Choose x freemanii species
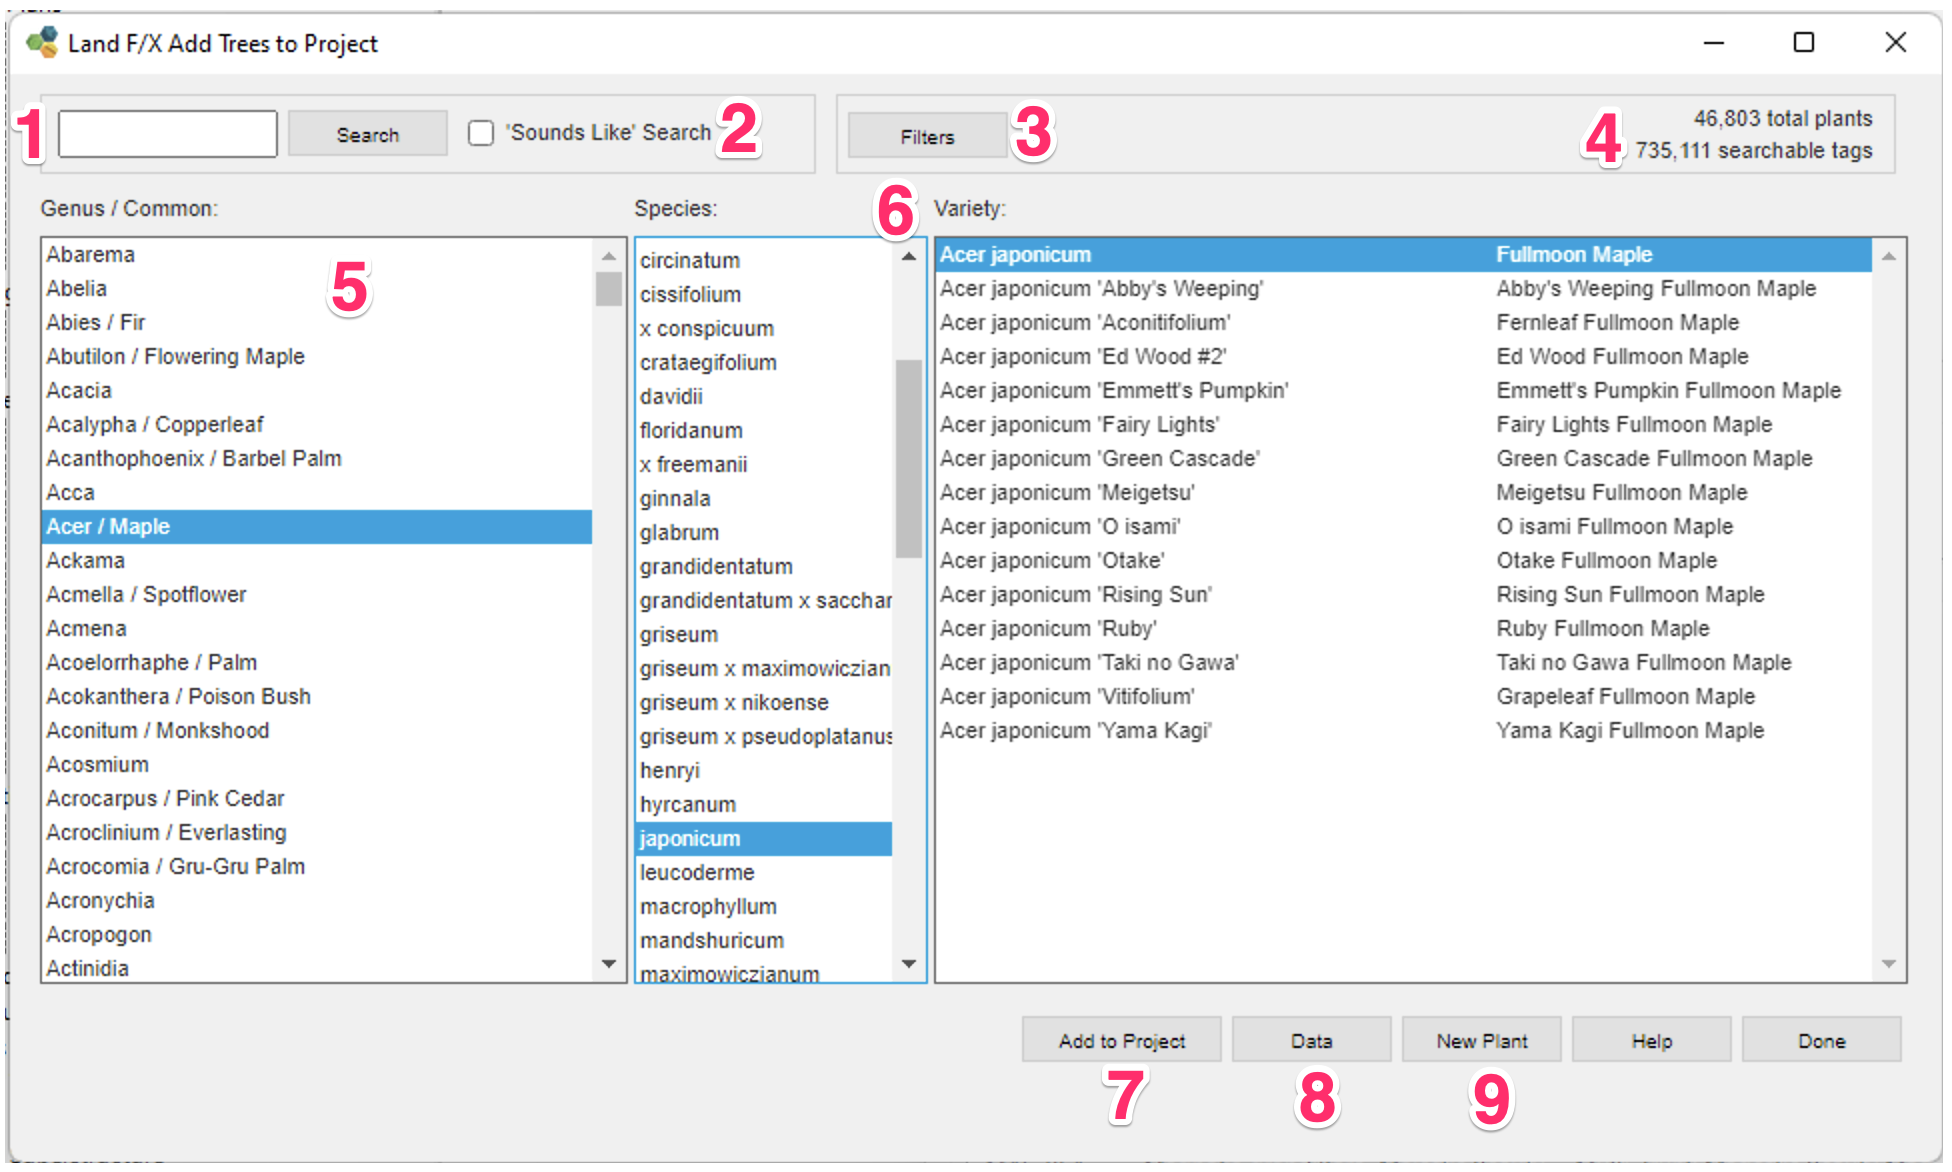 (764, 465)
